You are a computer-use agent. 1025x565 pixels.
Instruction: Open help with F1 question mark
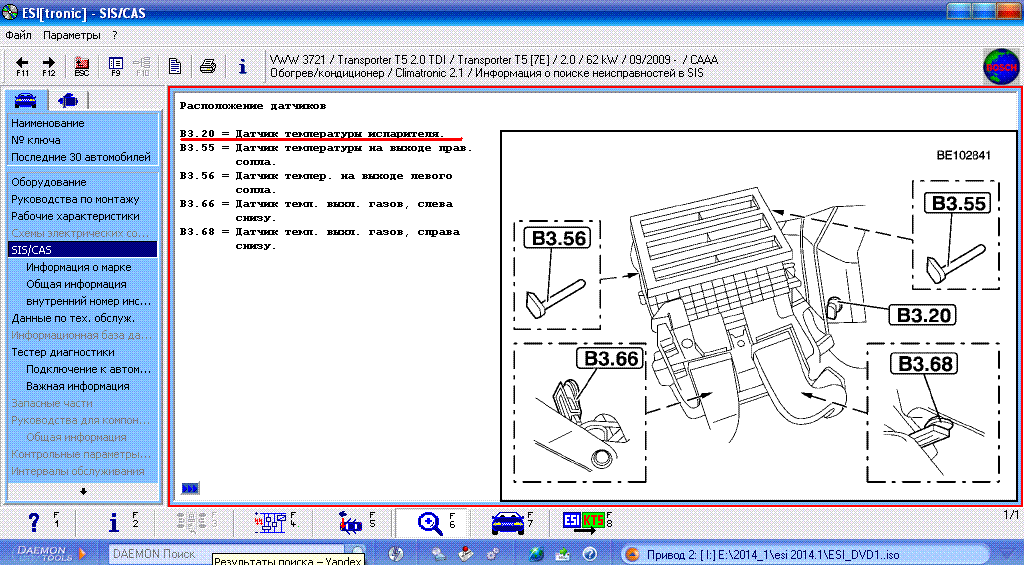point(34,522)
